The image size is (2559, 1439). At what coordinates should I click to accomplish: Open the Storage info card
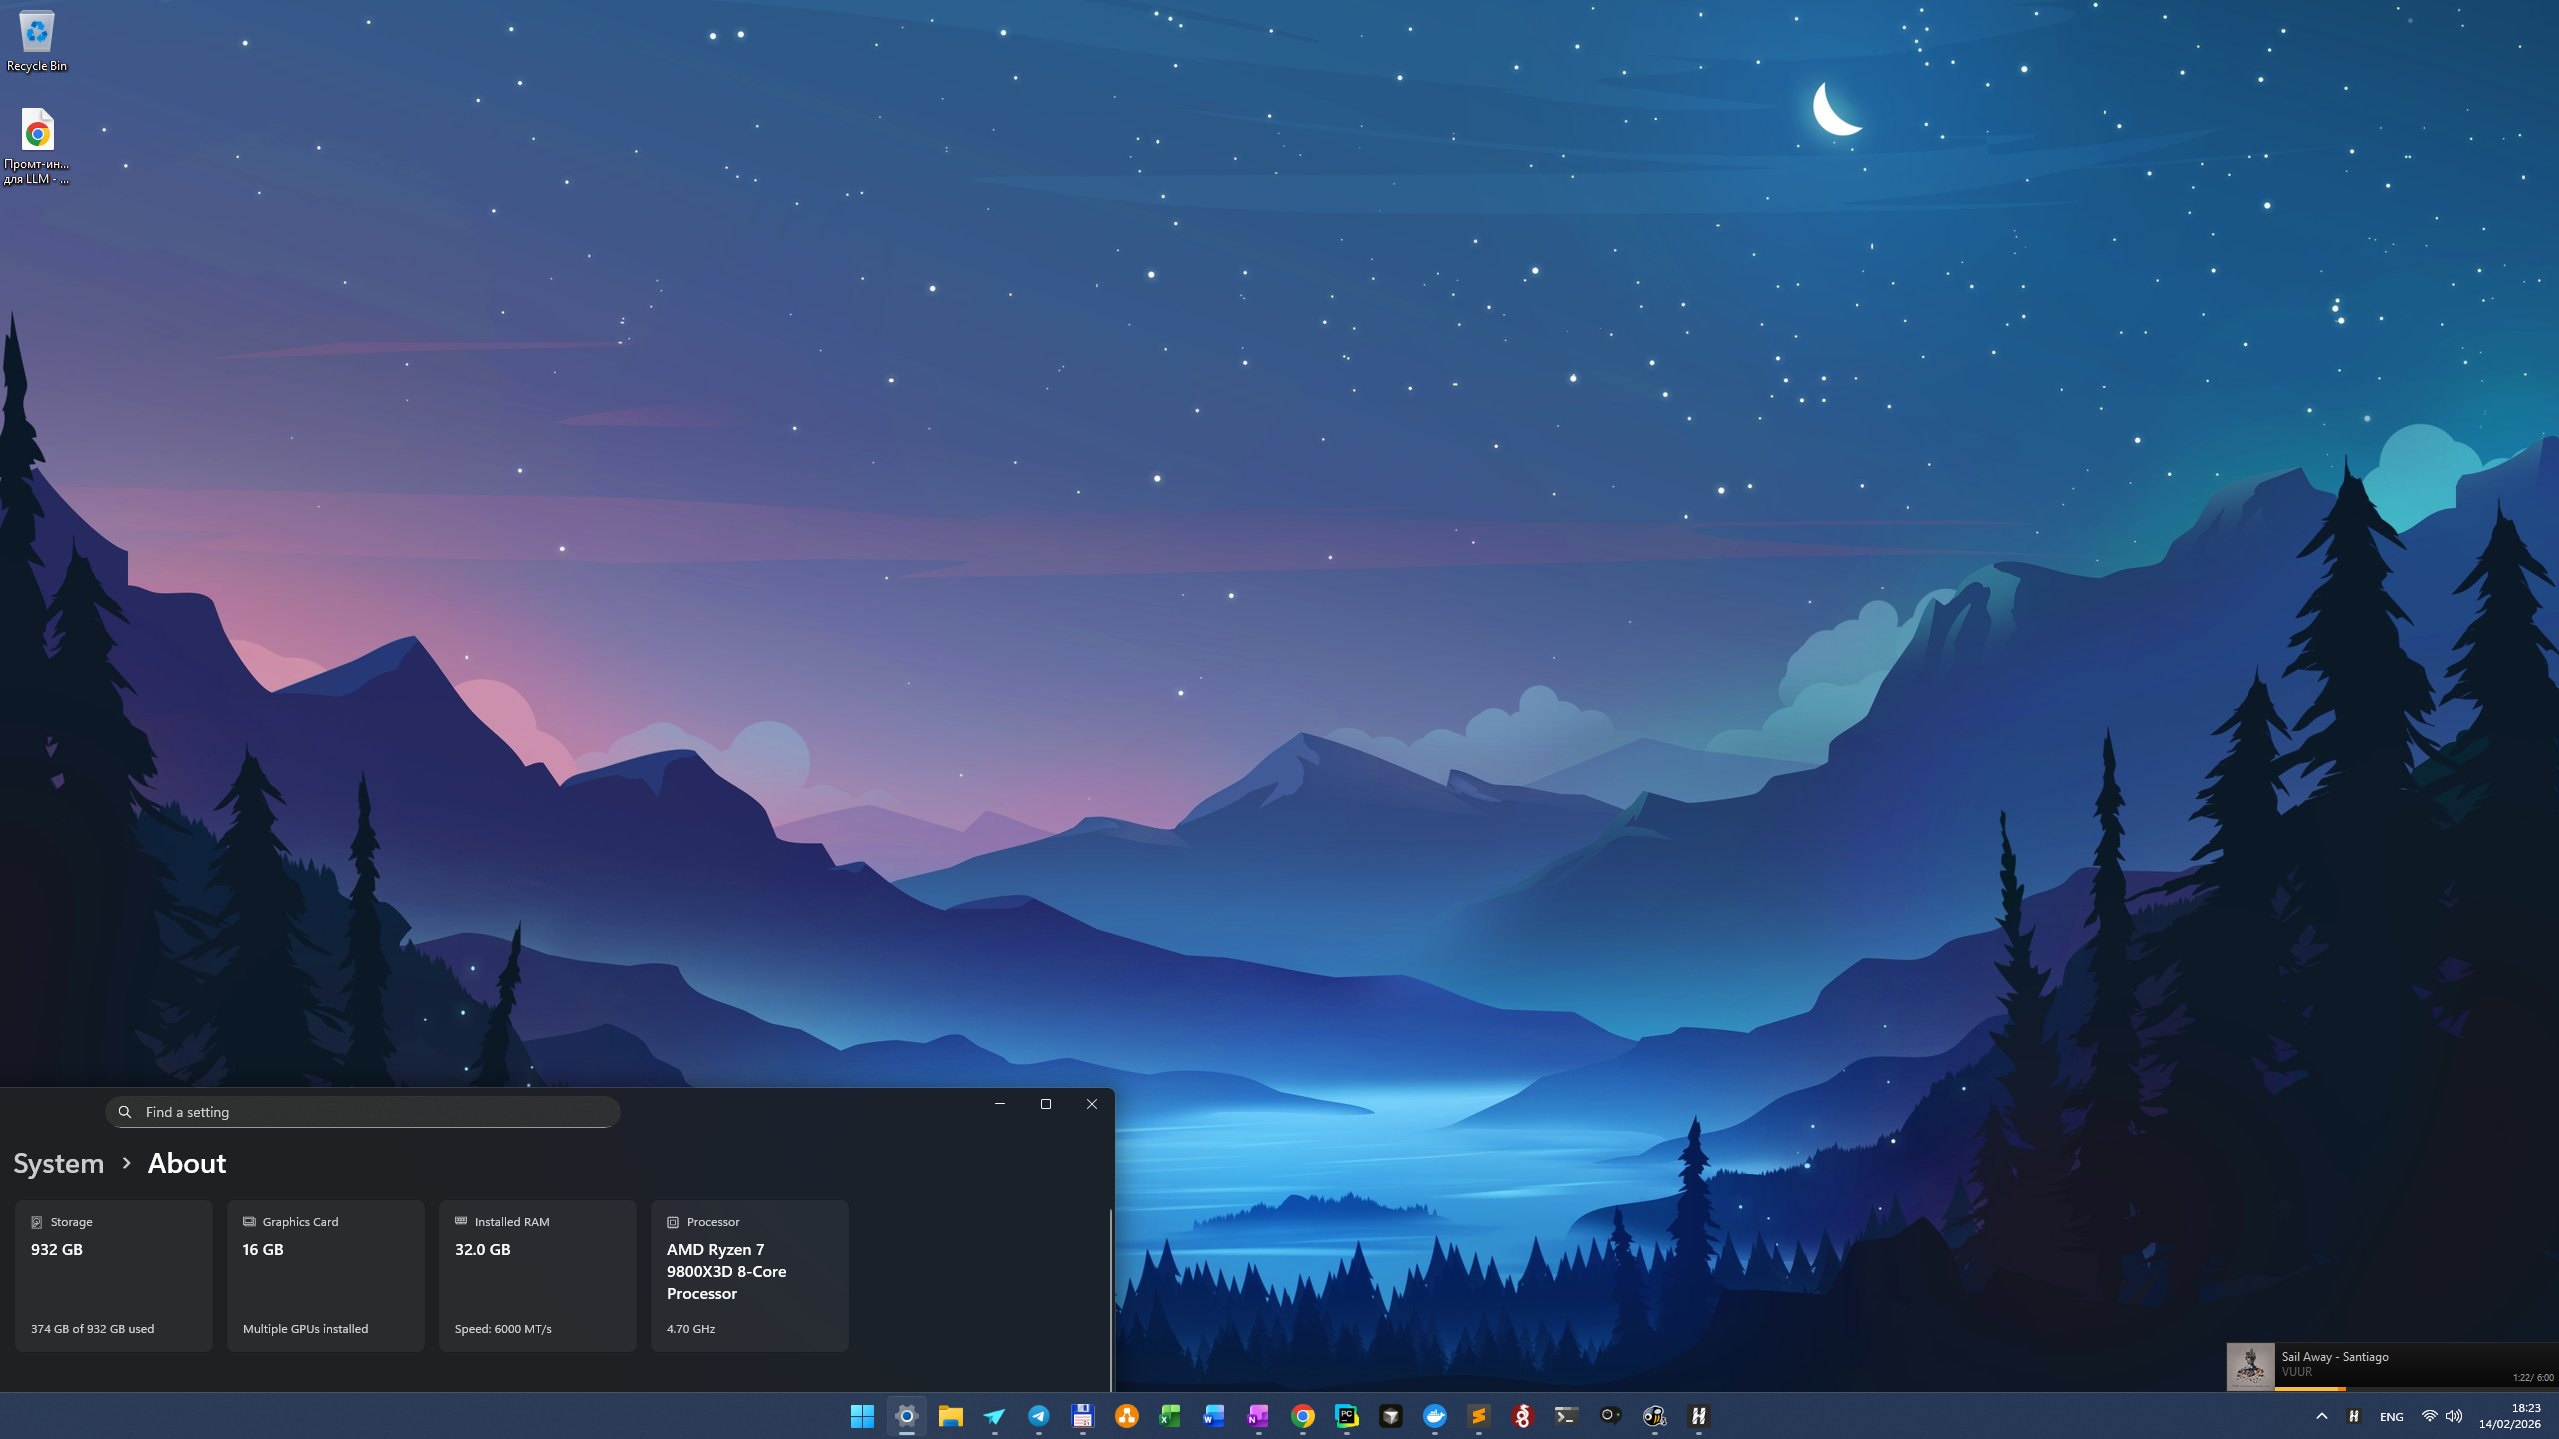(x=113, y=1275)
